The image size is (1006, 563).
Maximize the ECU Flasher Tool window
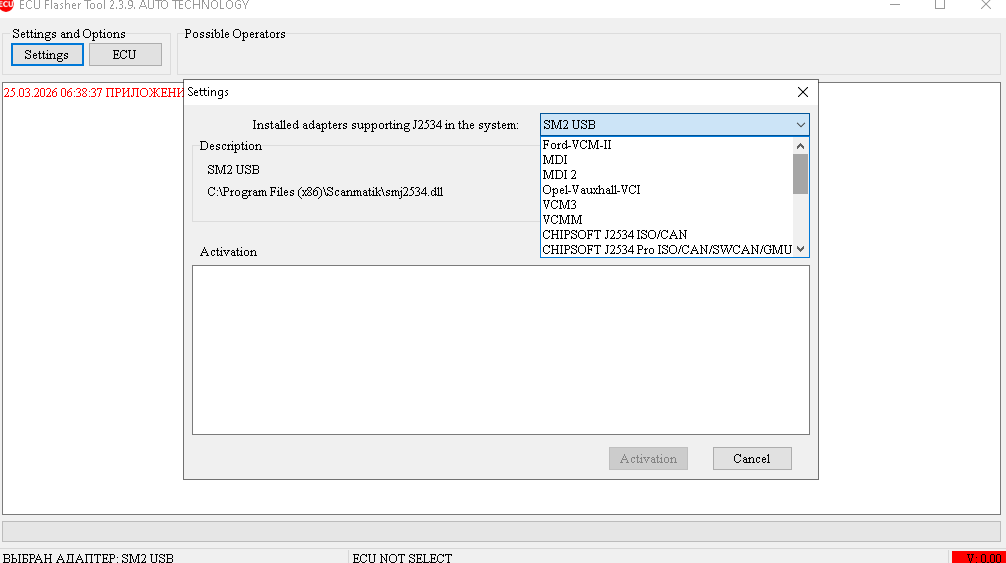pos(940,5)
